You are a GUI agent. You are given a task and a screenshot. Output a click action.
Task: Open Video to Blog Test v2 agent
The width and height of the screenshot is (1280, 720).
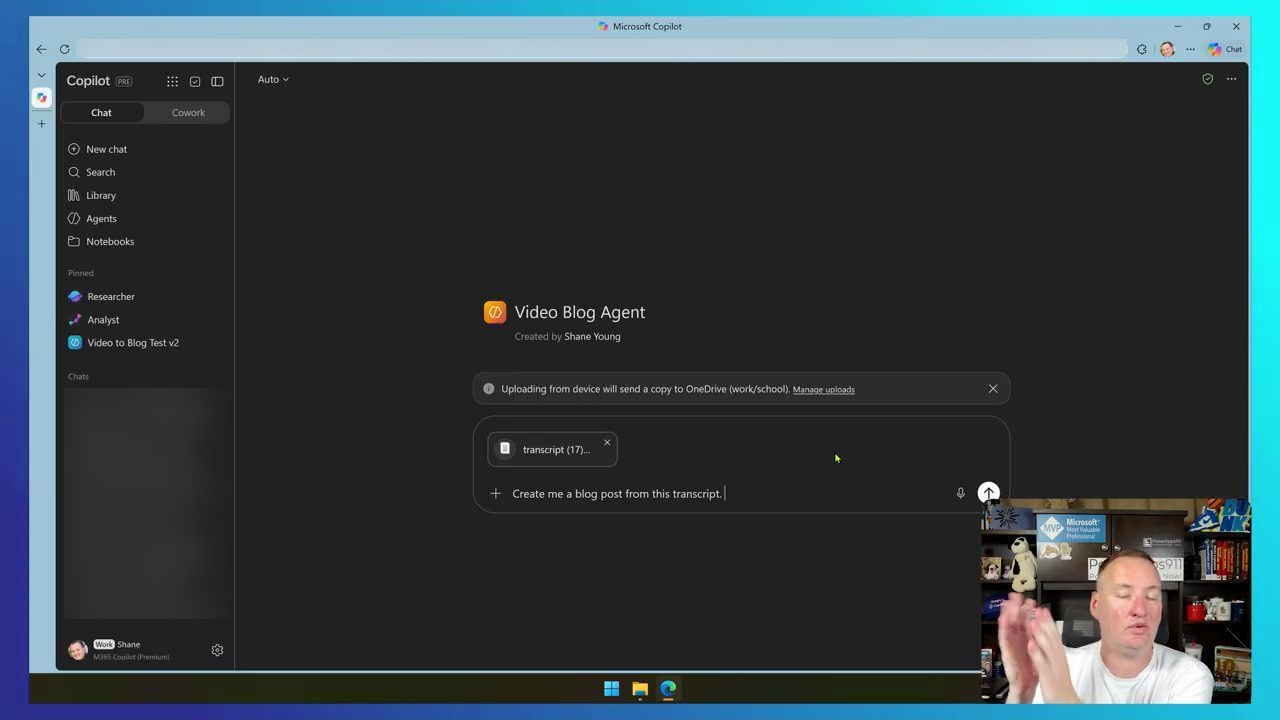123,343
